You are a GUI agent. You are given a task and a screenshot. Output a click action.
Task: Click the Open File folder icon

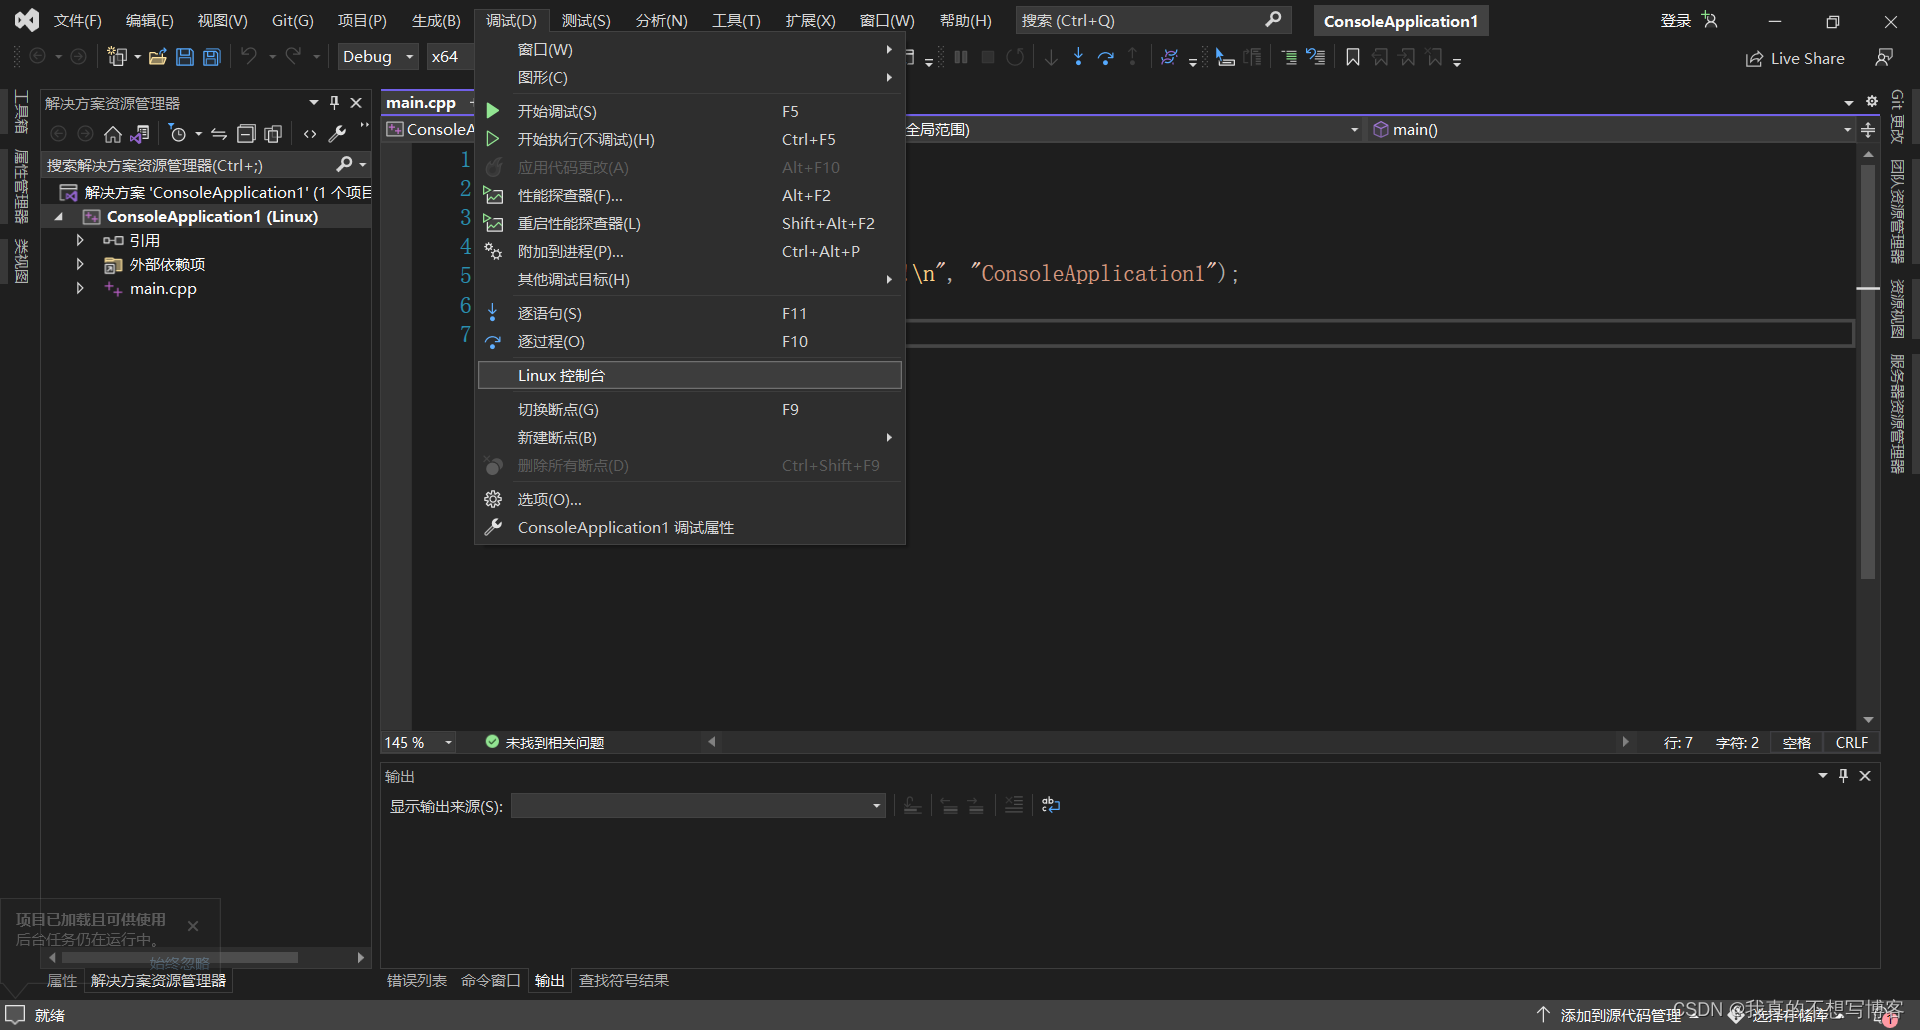157,57
